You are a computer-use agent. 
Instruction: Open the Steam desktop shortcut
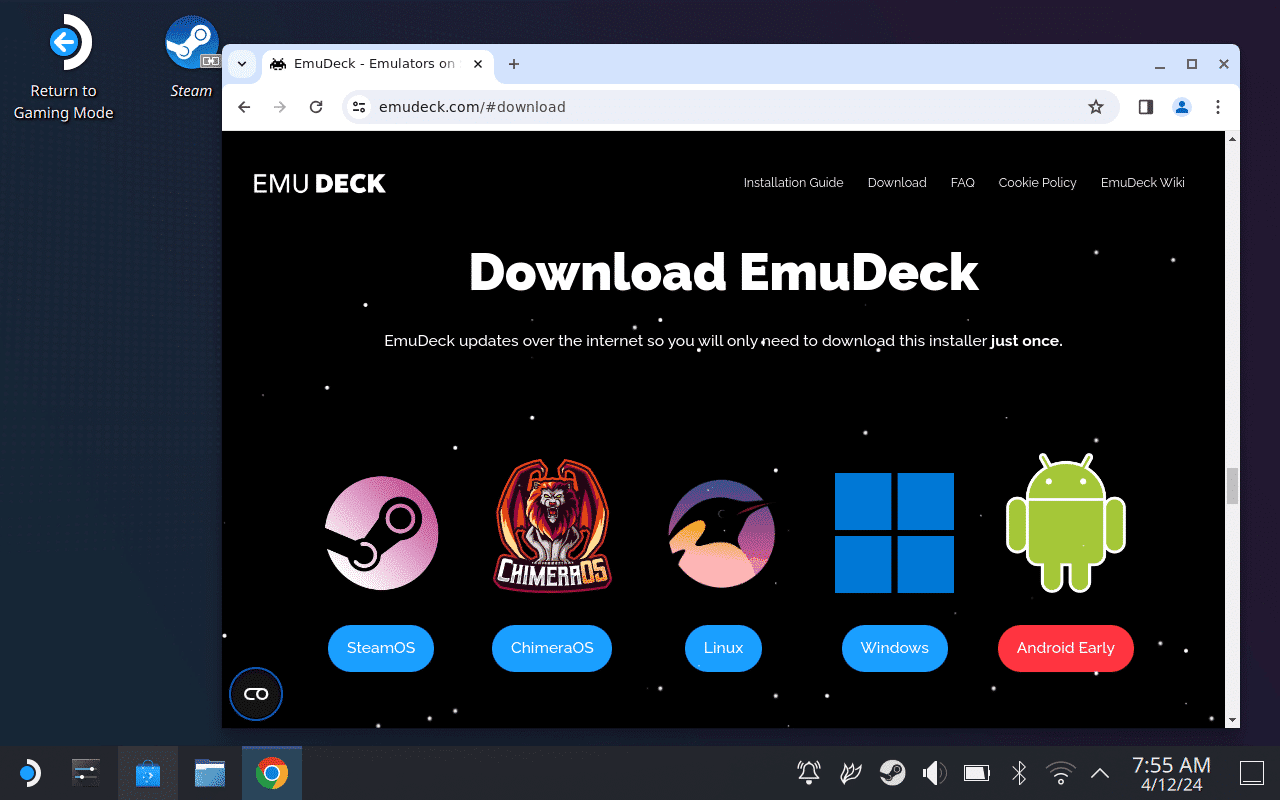point(191,58)
